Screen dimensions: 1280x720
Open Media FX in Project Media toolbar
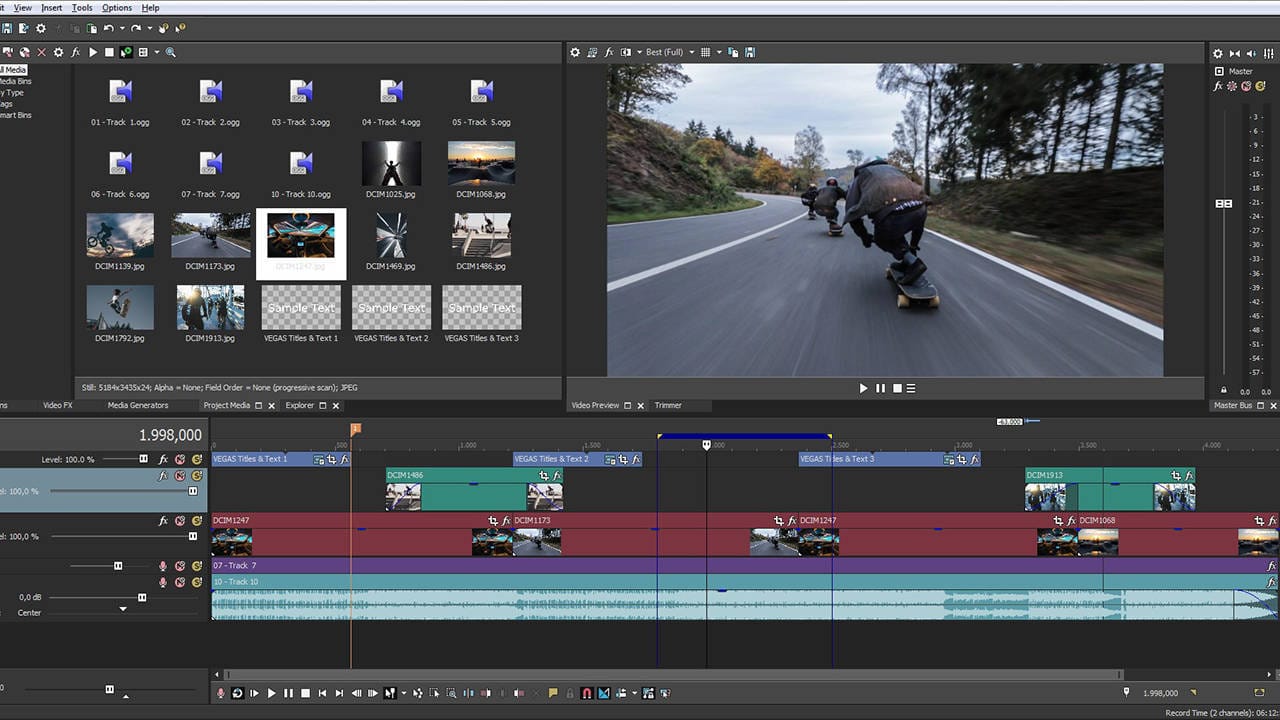coord(75,52)
